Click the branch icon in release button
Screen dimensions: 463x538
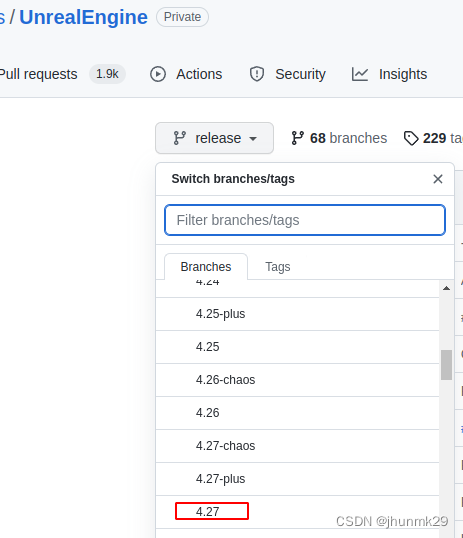180,138
